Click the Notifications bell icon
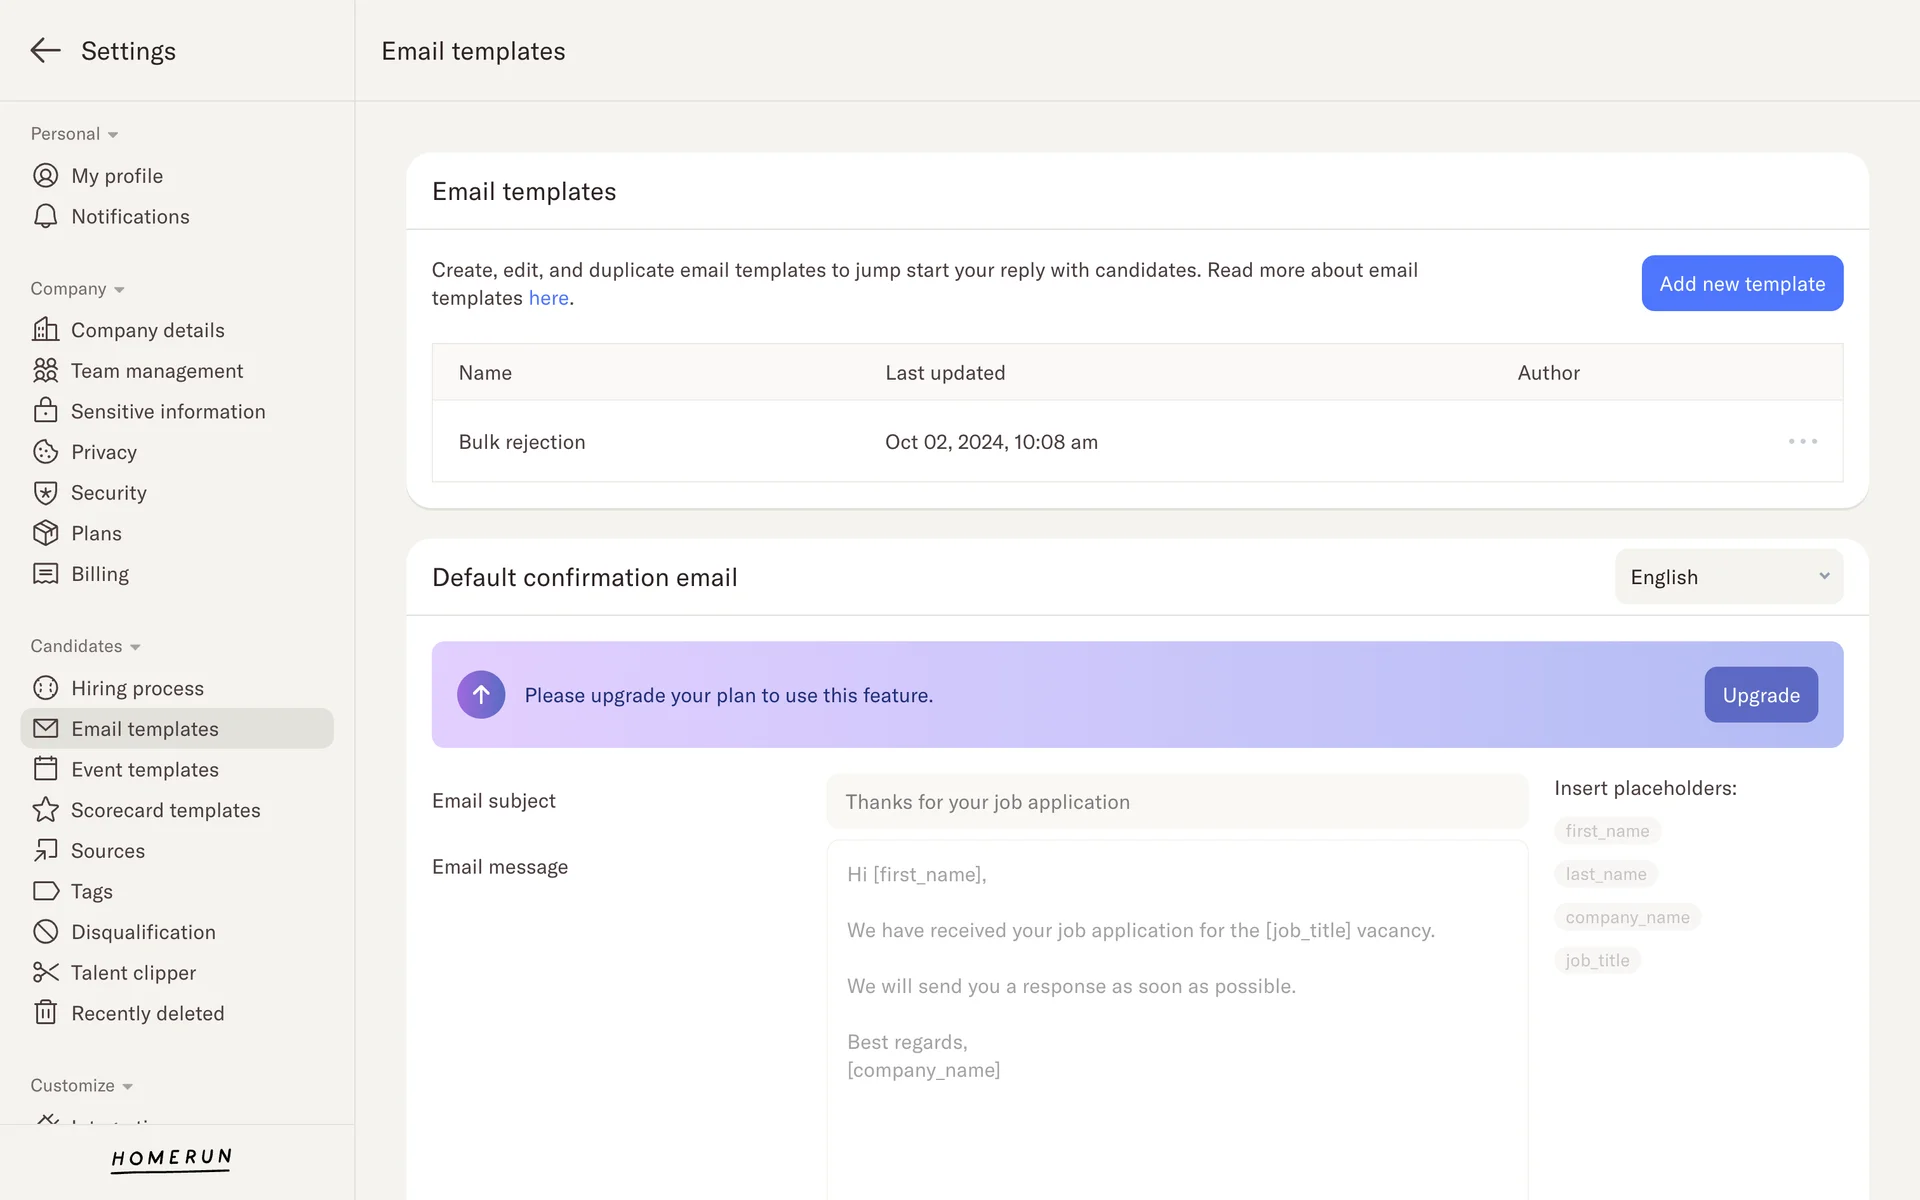This screenshot has height=1200, width=1920. (45, 217)
